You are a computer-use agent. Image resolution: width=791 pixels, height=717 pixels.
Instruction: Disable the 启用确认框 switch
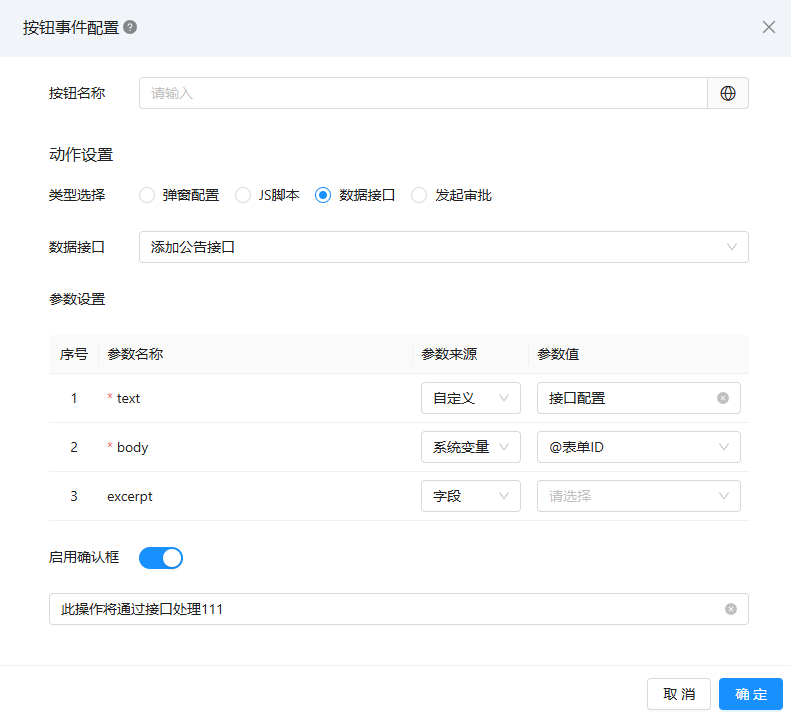[x=161, y=558]
